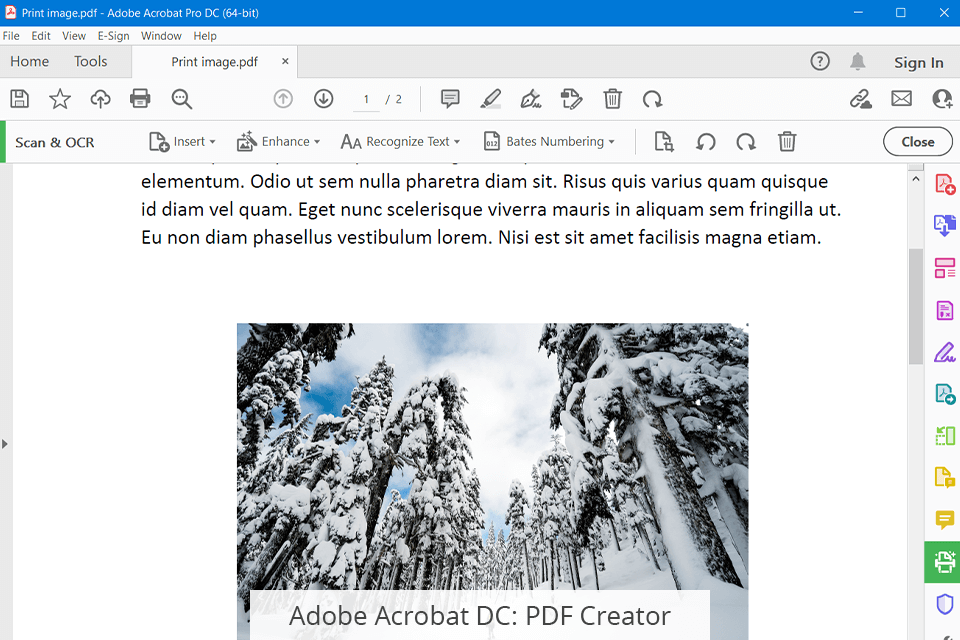Click the scrollbar up arrow
The image size is (960, 640).
click(915, 179)
